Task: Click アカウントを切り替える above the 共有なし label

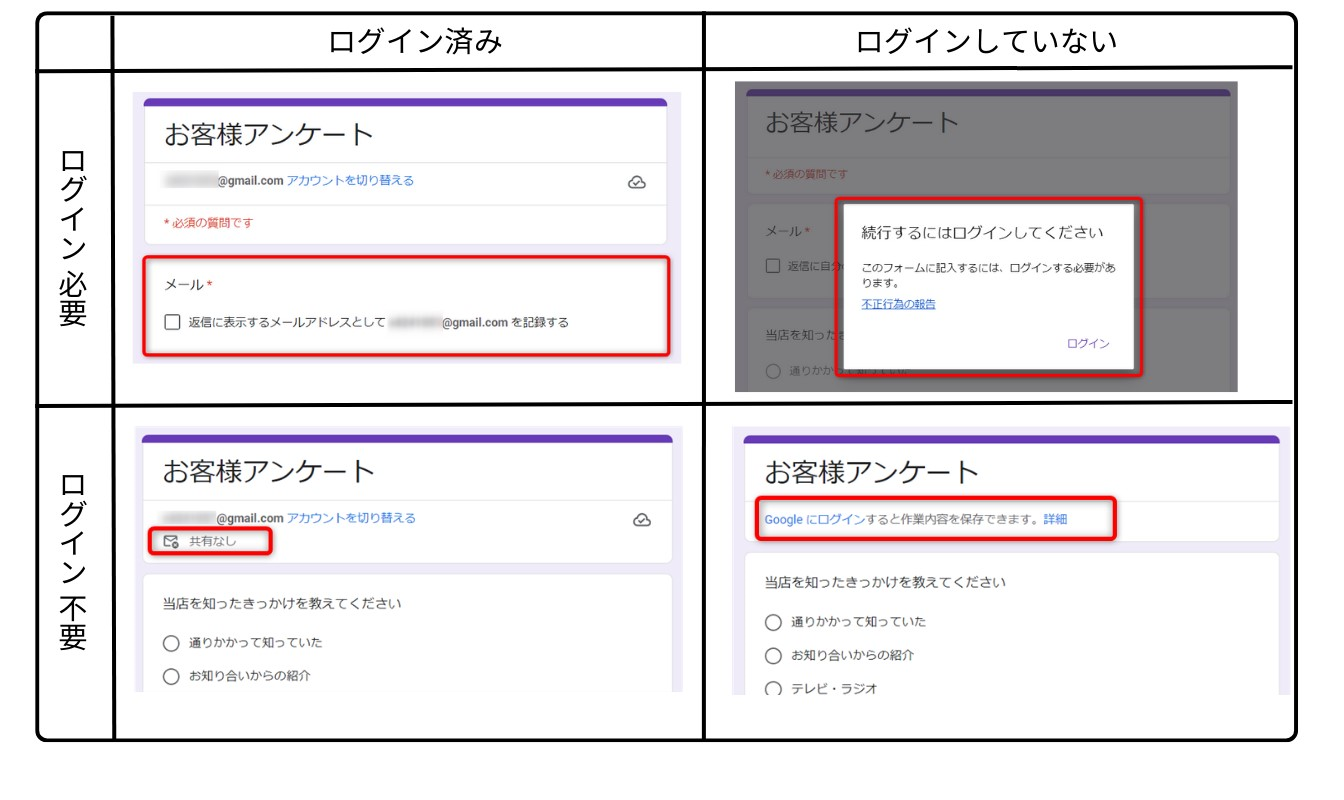Action: point(351,518)
